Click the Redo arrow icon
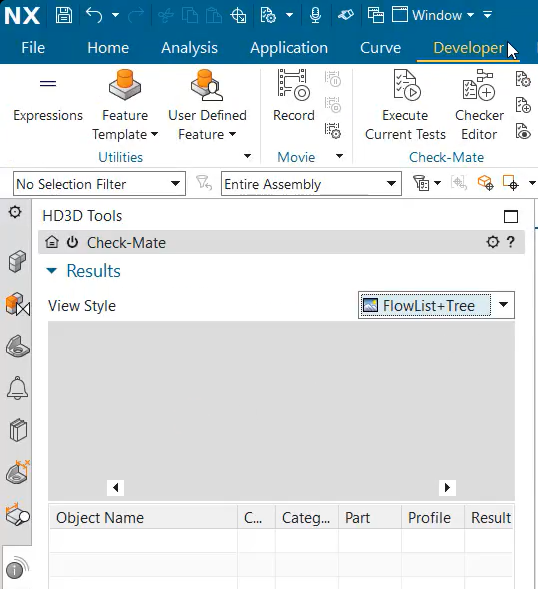The height and width of the screenshot is (589, 538). click(136, 15)
